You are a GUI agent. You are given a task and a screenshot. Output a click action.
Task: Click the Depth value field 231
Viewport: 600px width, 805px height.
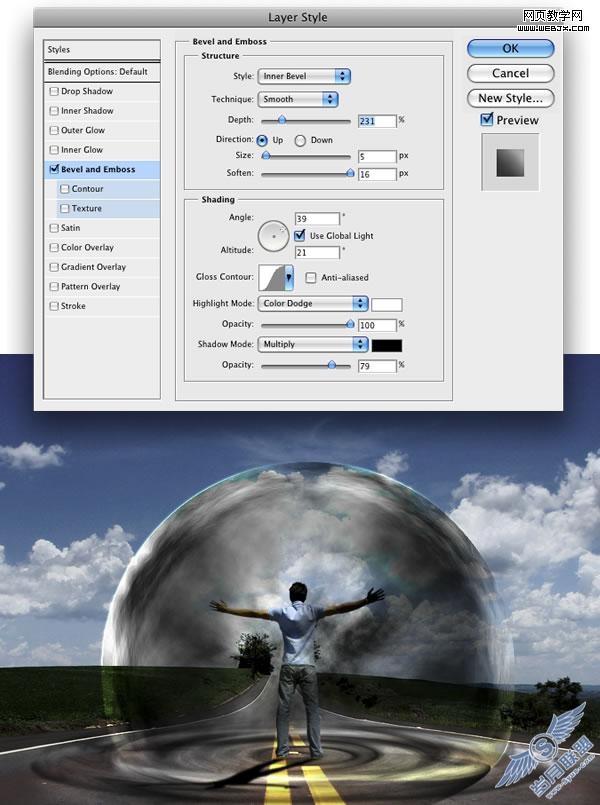377,121
